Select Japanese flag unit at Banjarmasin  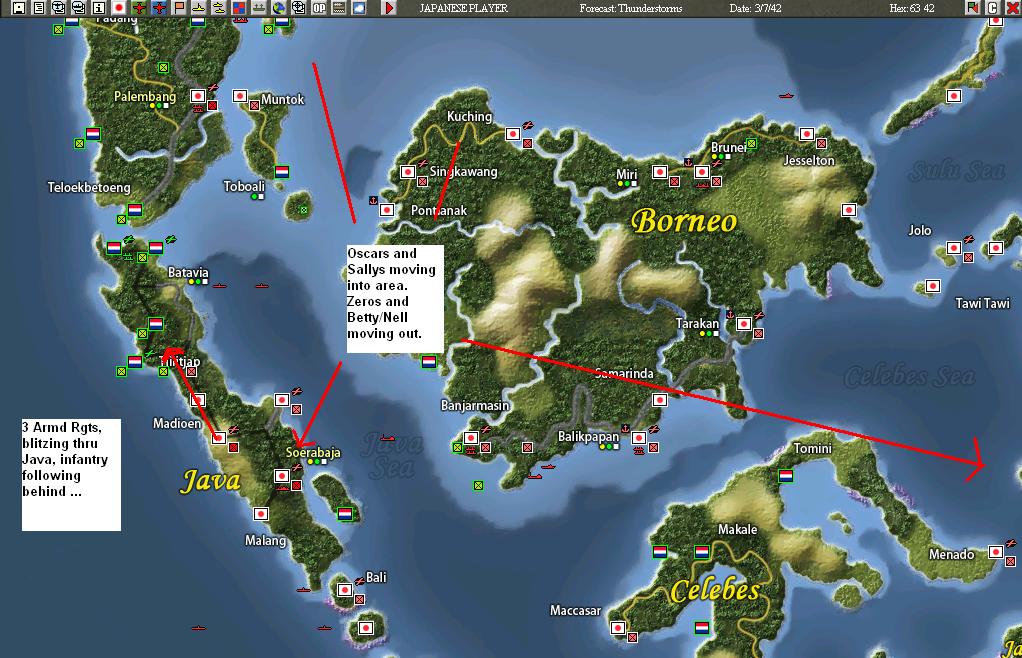click(471, 438)
